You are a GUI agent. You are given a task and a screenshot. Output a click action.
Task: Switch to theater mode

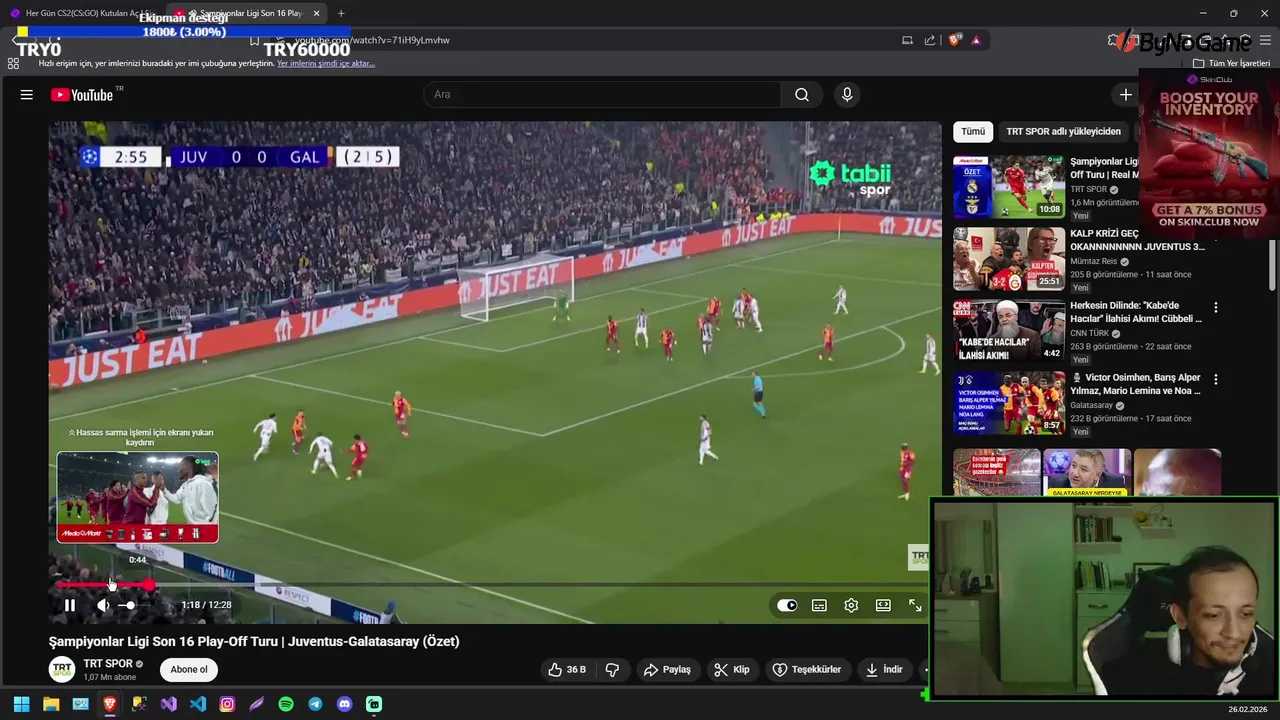point(883,605)
